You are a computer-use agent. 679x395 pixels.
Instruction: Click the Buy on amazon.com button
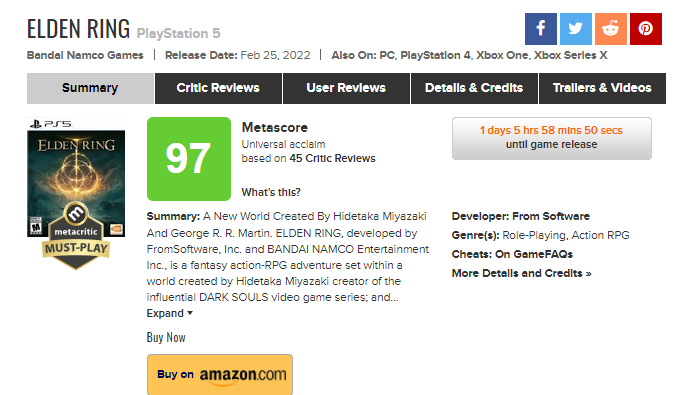(x=220, y=375)
